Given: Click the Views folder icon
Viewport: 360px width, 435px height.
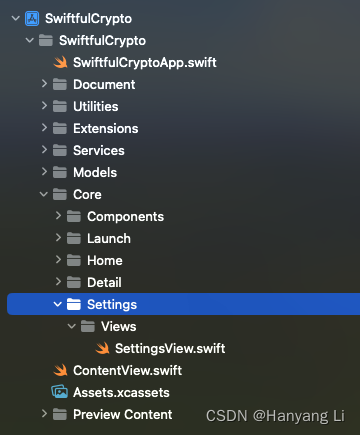Looking at the screenshot, I should point(88,326).
